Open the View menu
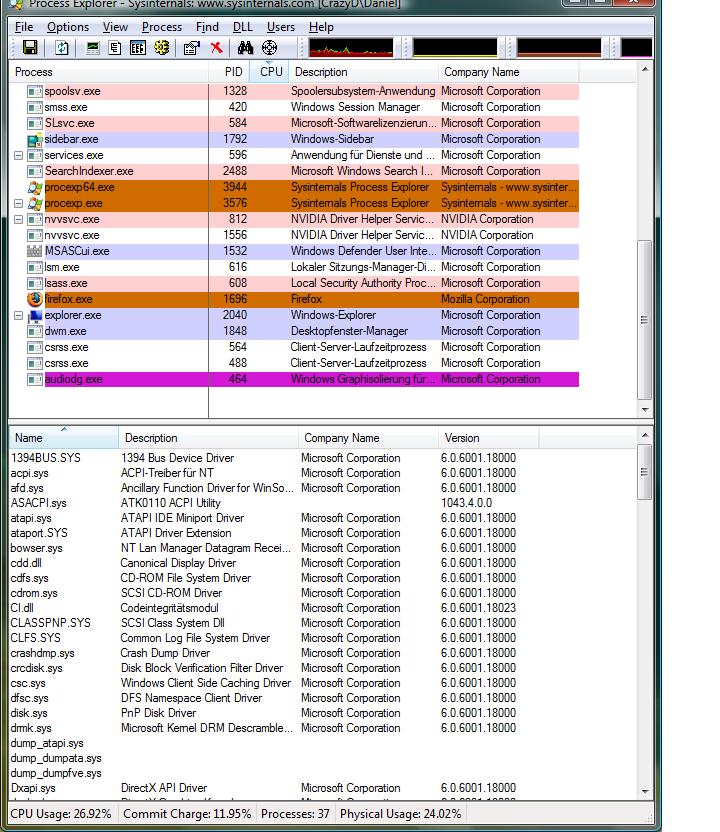Image resolution: width=720 pixels, height=832 pixels. [x=115, y=27]
